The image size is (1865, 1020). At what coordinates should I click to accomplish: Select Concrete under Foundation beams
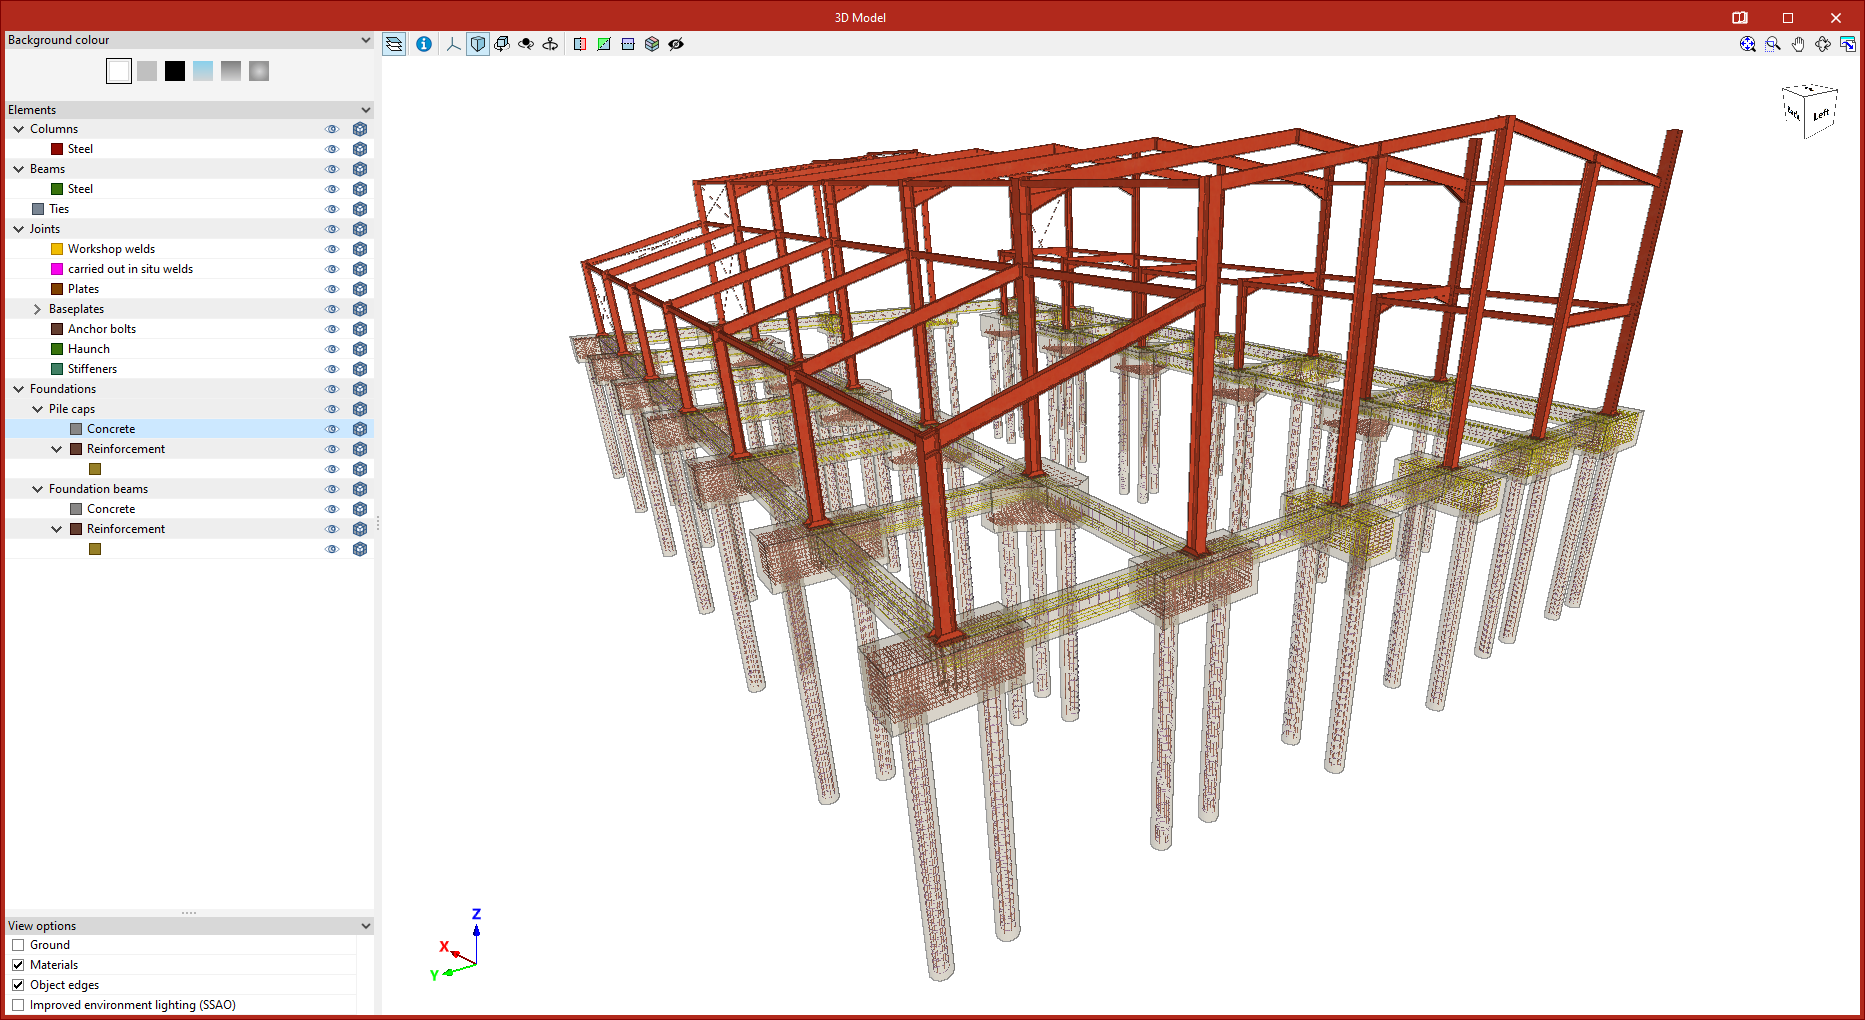(x=189, y=509)
